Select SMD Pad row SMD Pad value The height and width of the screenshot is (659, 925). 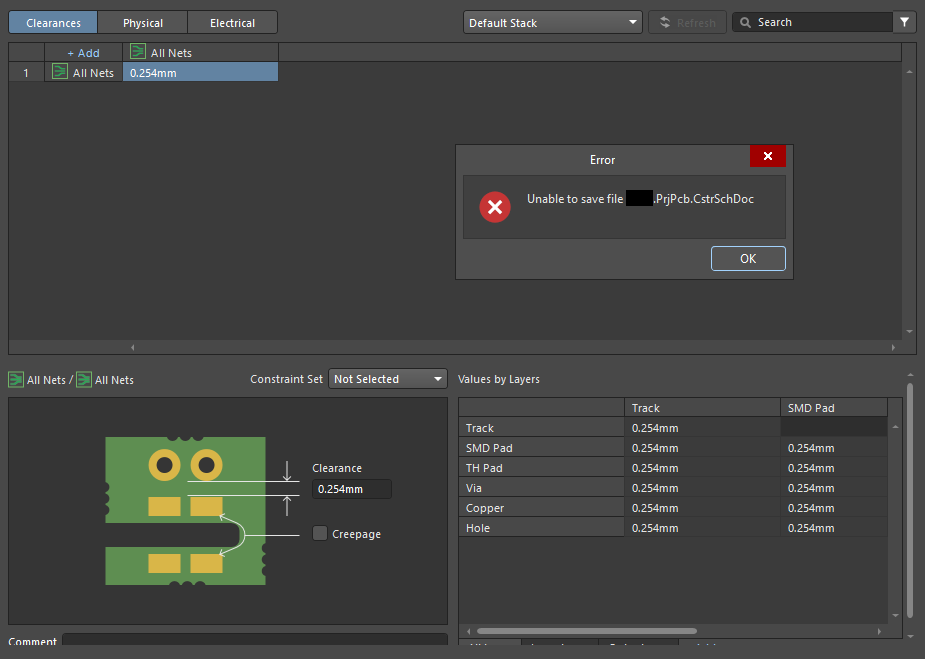(x=834, y=448)
